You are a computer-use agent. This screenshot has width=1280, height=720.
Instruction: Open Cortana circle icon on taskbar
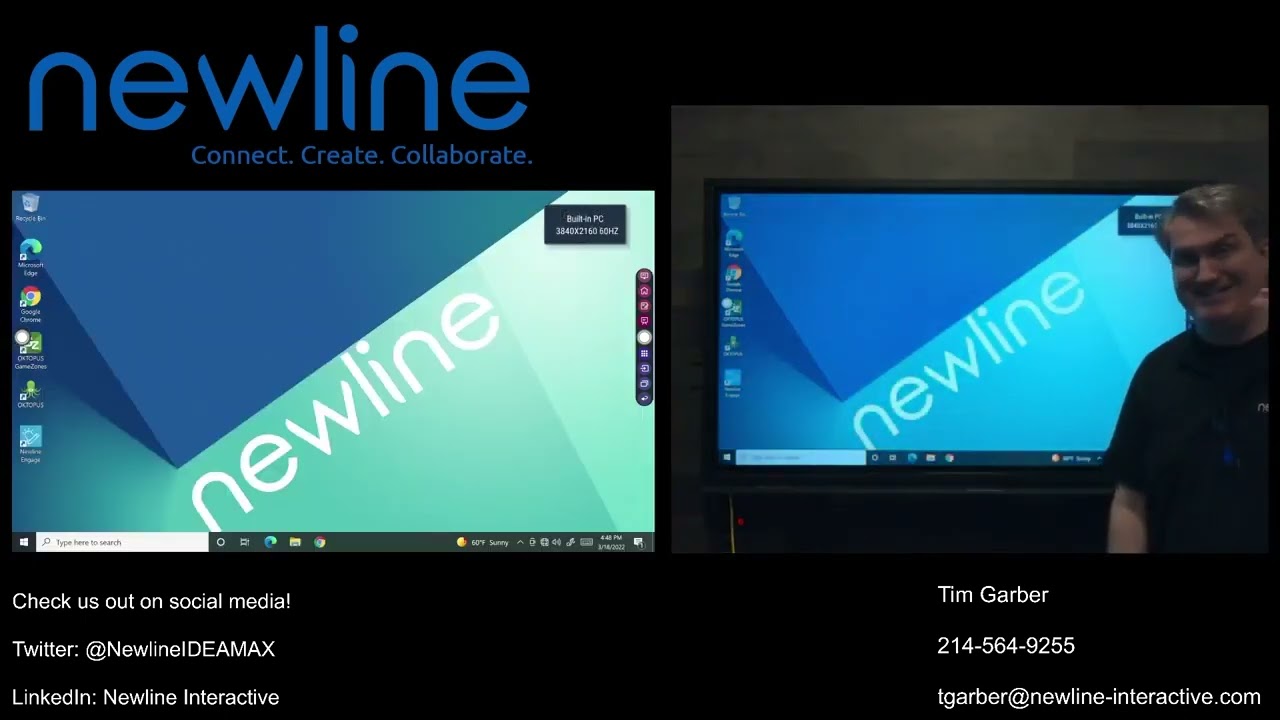tap(220, 542)
